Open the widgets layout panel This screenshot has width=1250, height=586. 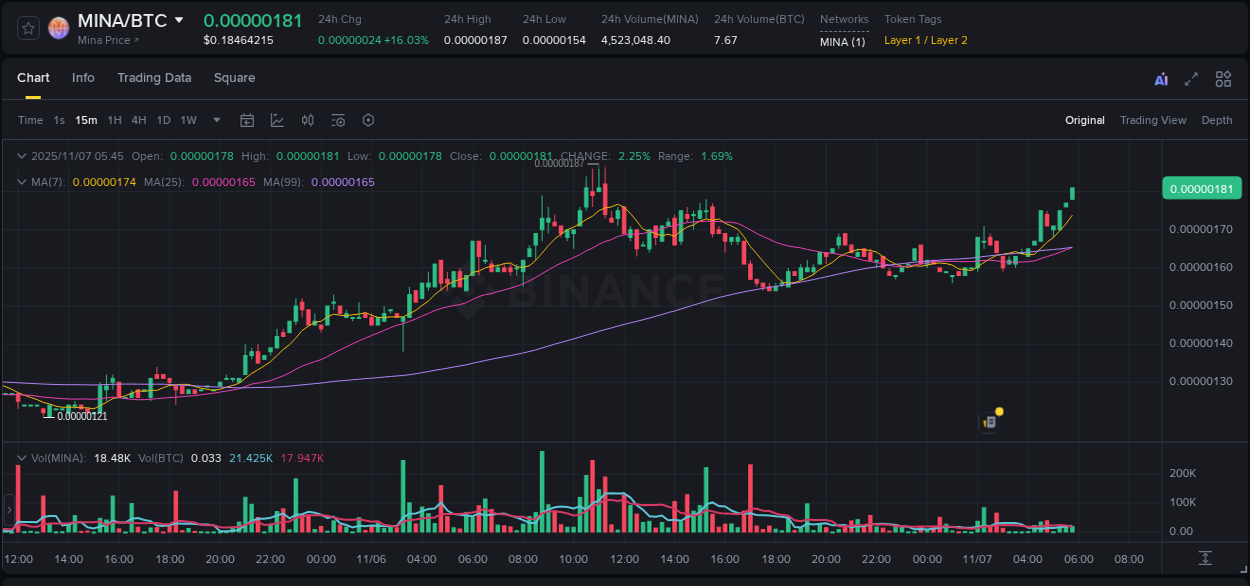pos(1223,78)
